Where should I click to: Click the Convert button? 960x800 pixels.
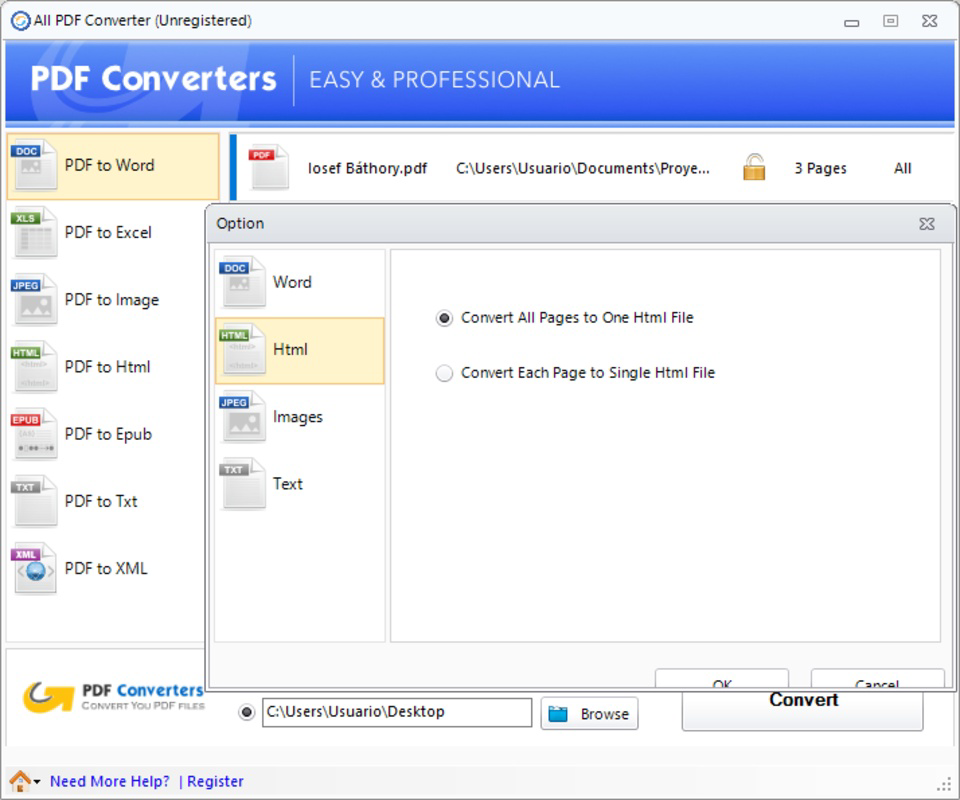(x=803, y=710)
